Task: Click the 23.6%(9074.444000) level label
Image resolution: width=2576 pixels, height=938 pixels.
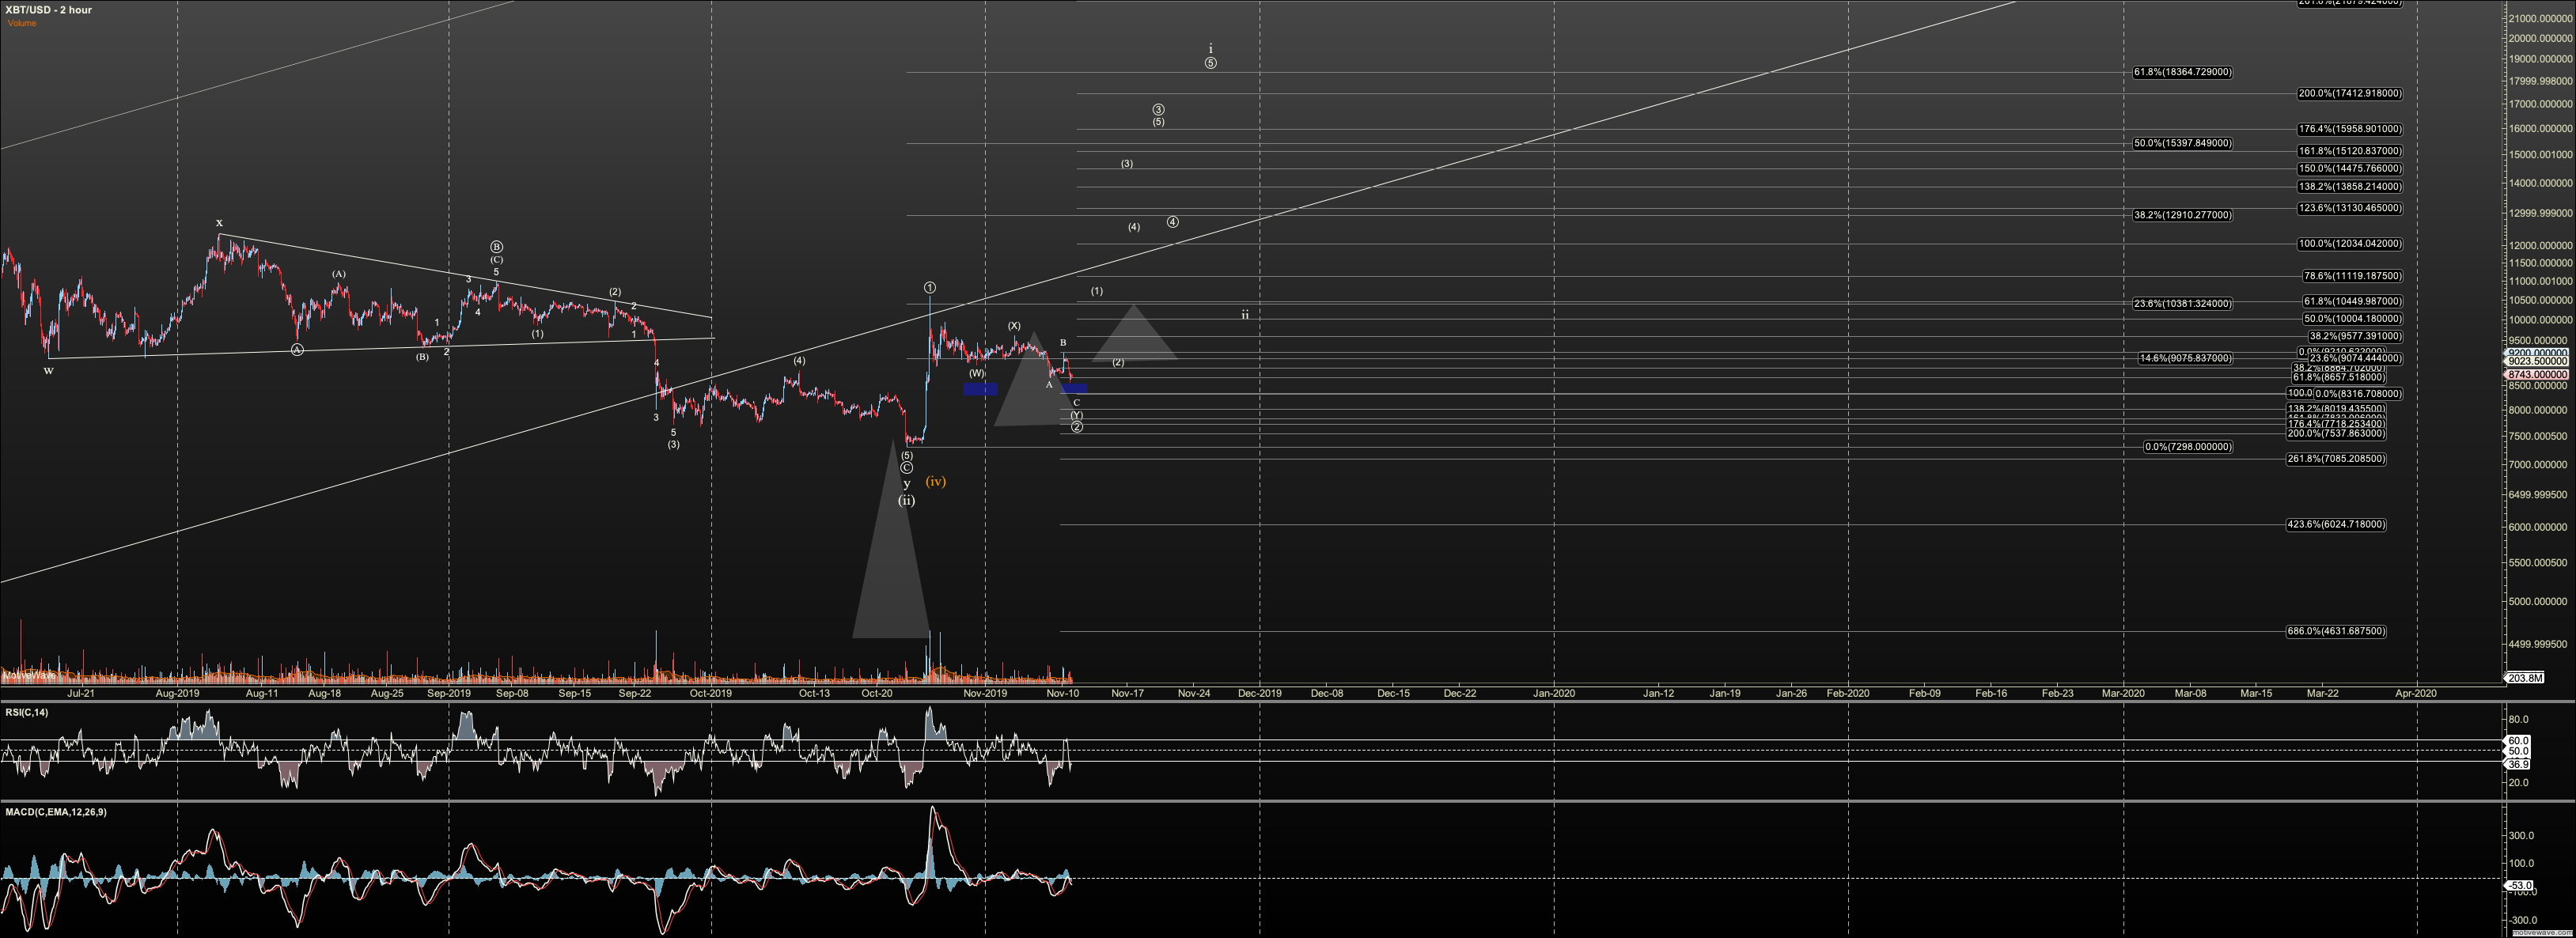Action: (2355, 358)
